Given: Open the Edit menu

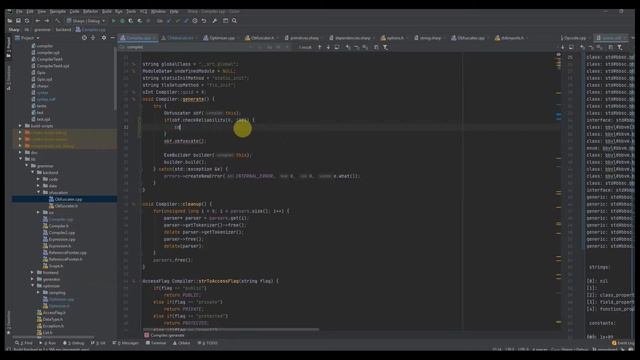Looking at the screenshot, I should [30, 11].
